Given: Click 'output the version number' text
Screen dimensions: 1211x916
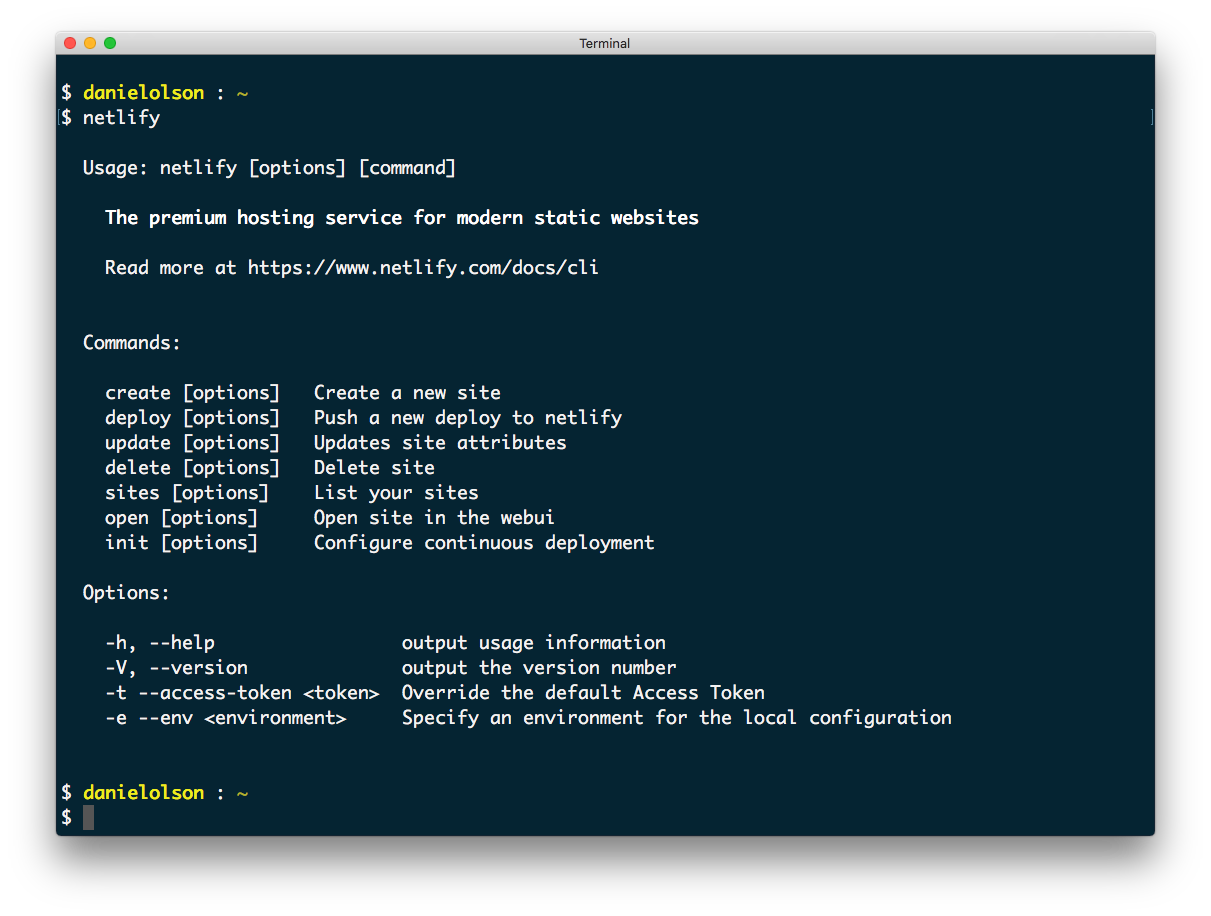Looking at the screenshot, I should [x=539, y=668].
